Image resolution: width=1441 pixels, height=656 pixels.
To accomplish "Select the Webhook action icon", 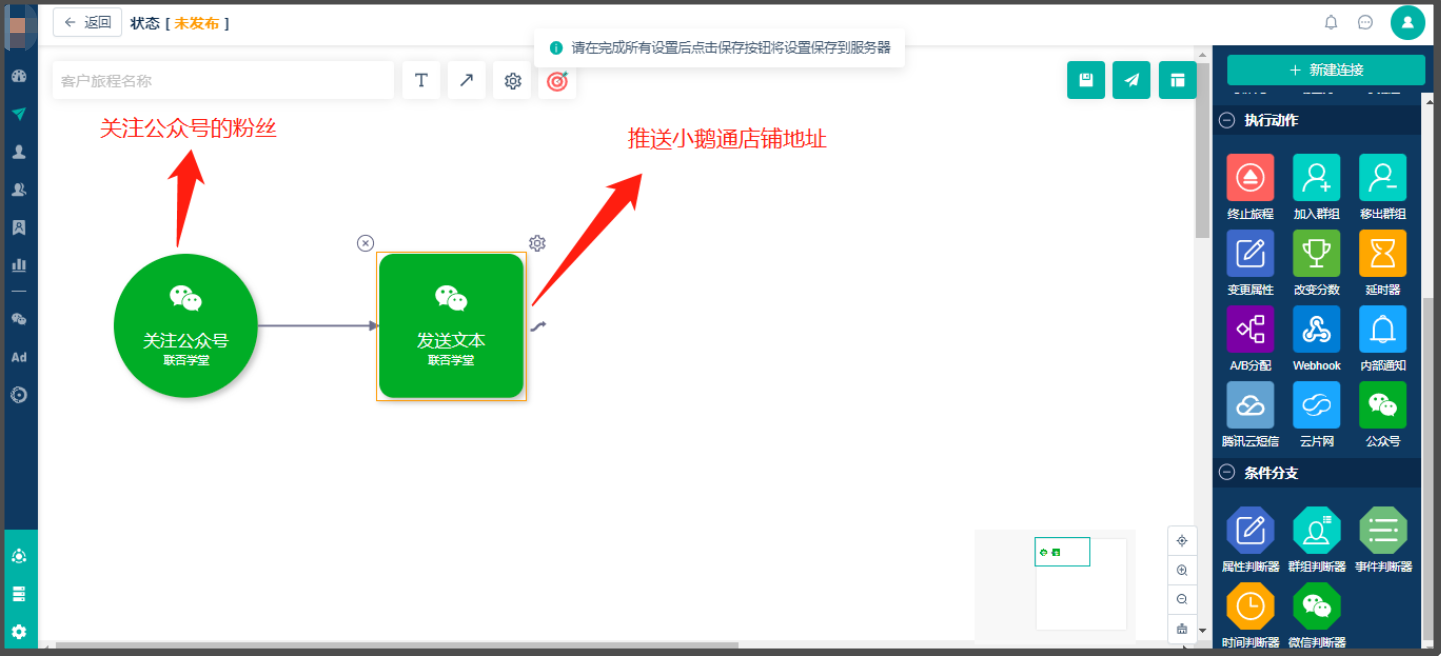I will point(1316,329).
